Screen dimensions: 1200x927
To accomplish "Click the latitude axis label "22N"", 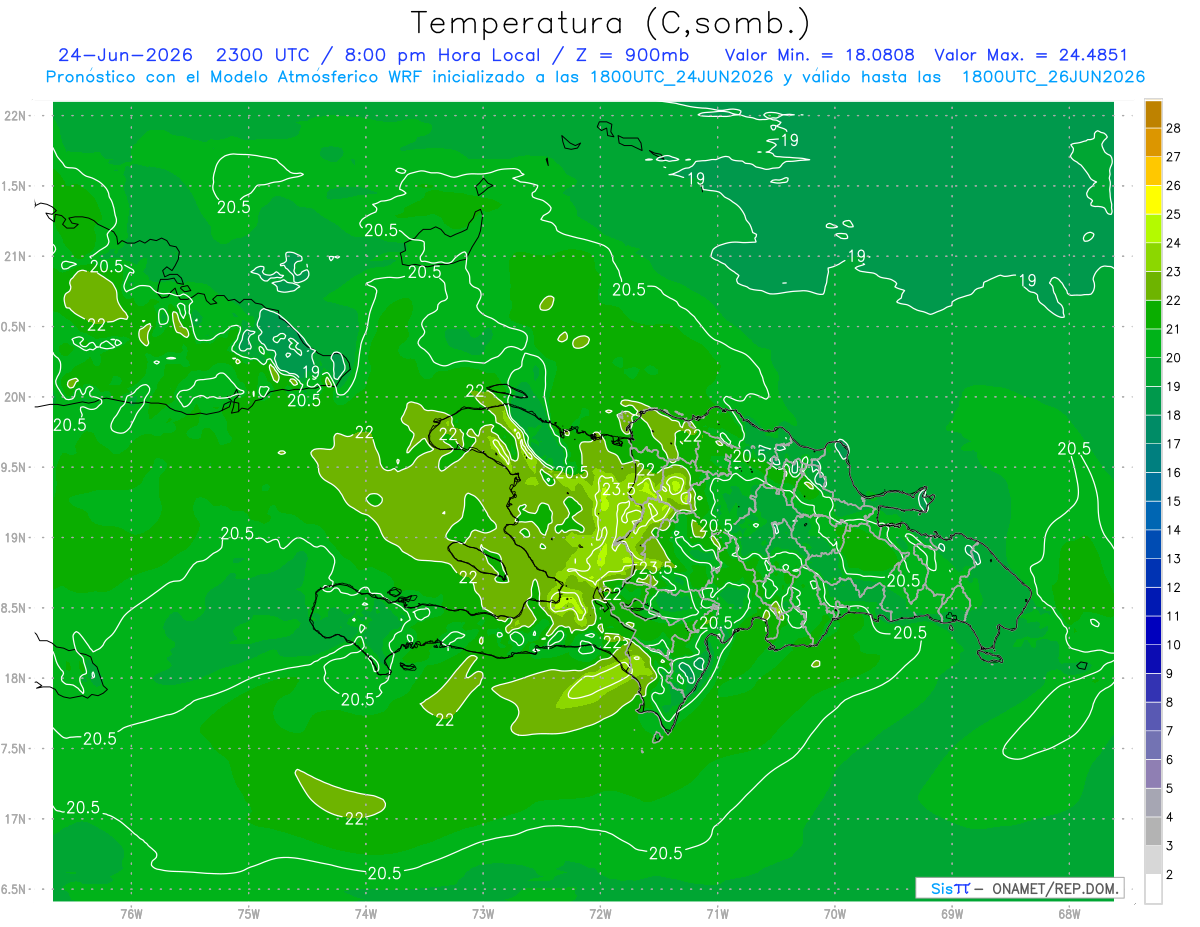I will (16, 116).
